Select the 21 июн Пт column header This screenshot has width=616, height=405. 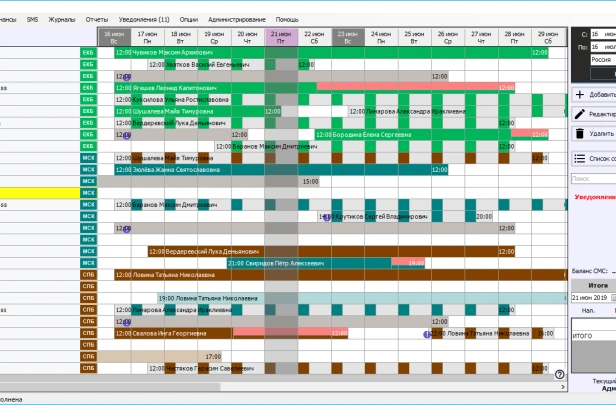point(281,37)
